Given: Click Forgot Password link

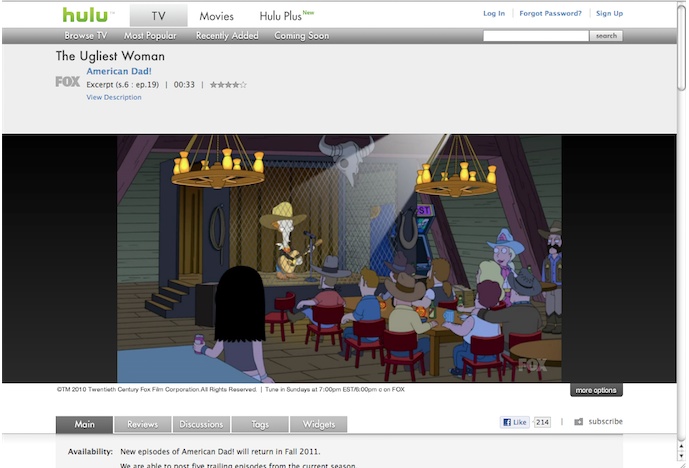Looking at the screenshot, I should point(550,14).
